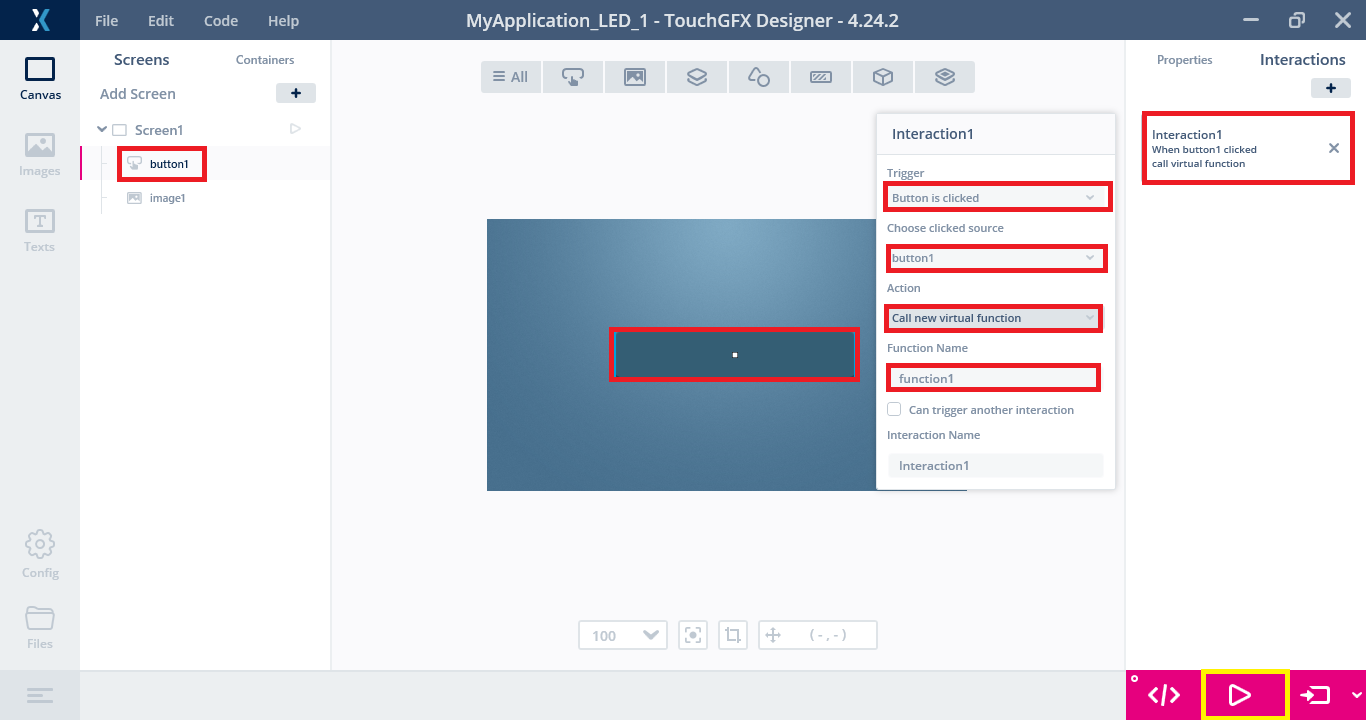Image resolution: width=1366 pixels, height=720 pixels.
Task: Open the Progress indicators widget category
Action: click(821, 77)
